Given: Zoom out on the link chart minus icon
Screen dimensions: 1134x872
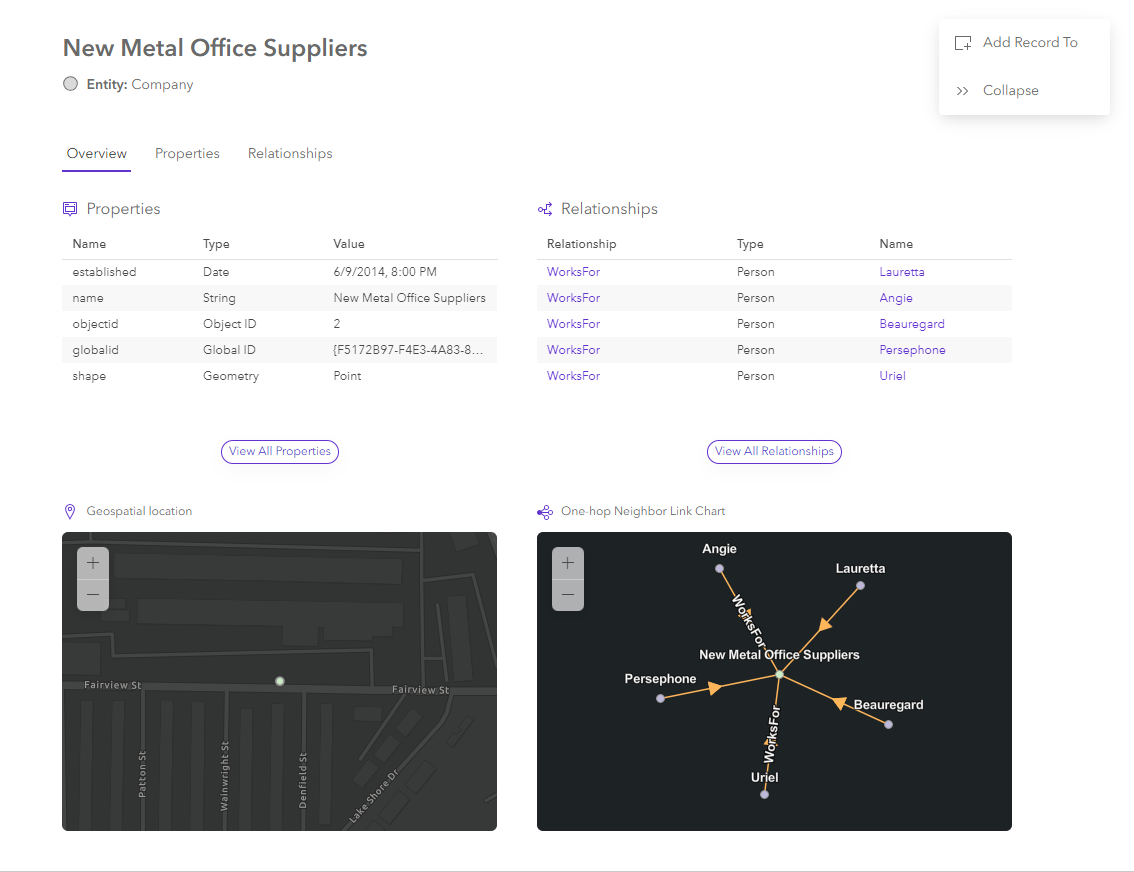Looking at the screenshot, I should pyautogui.click(x=567, y=593).
